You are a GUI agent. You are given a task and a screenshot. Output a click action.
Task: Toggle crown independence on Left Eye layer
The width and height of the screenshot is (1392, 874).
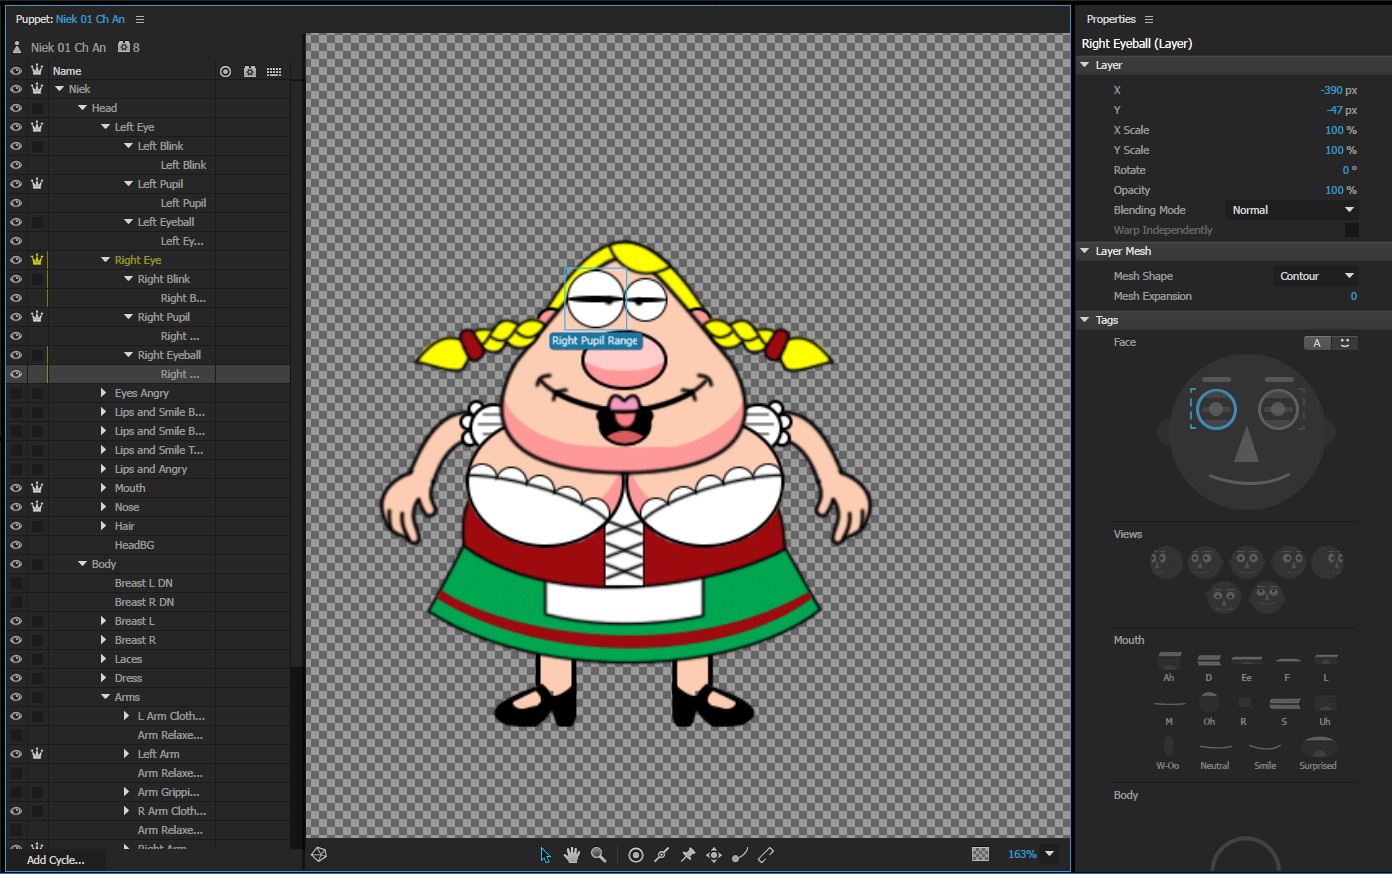[37, 127]
